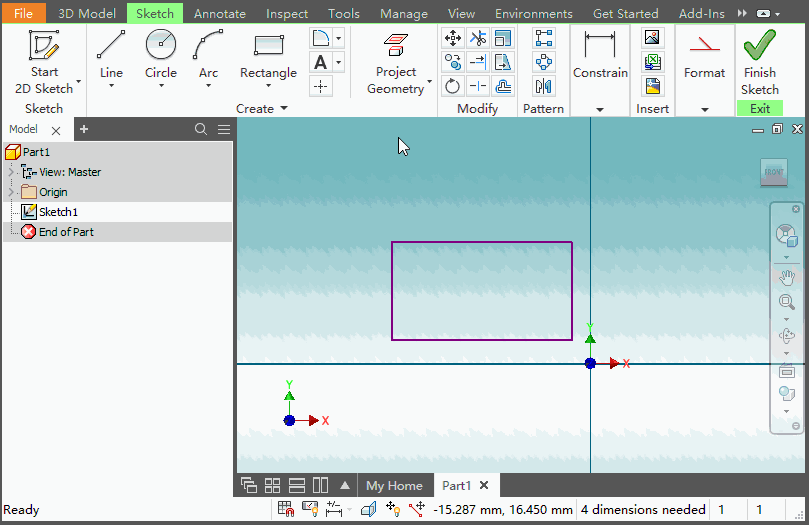Open the Full Navigation Wheel
This screenshot has width=809, height=525.
point(786,235)
